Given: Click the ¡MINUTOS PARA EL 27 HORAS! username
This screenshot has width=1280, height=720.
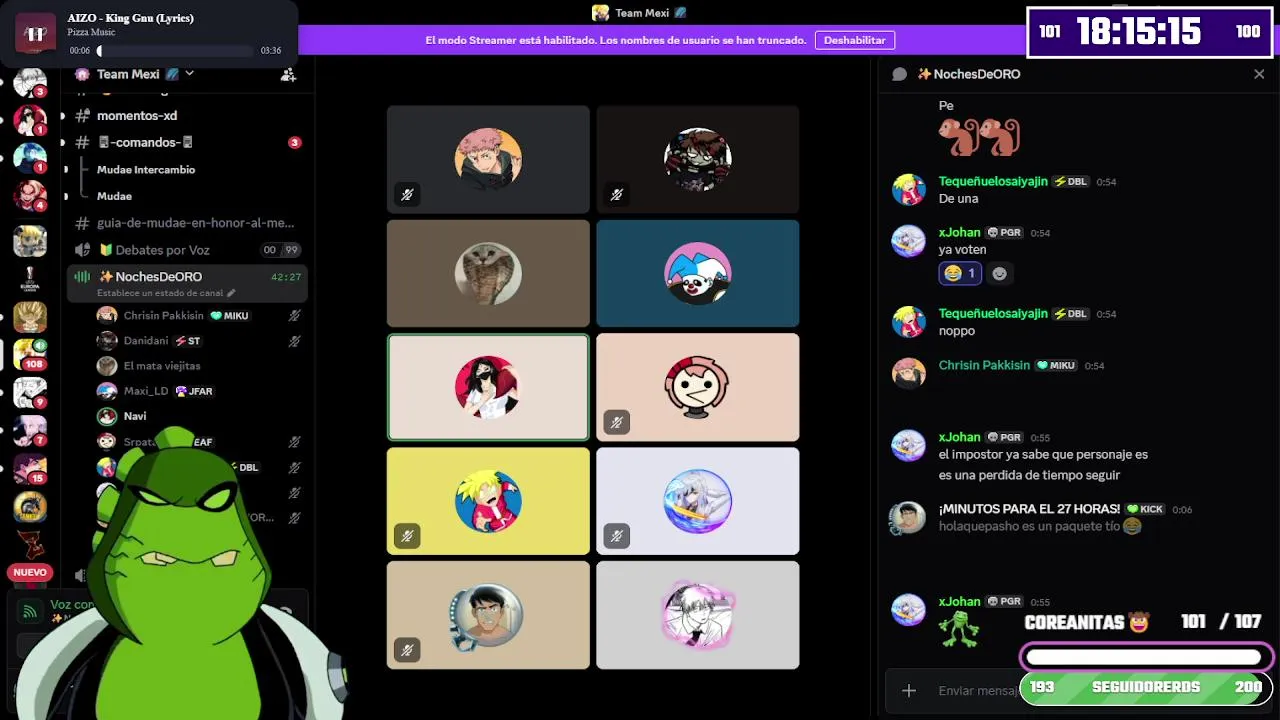Looking at the screenshot, I should point(1029,509).
